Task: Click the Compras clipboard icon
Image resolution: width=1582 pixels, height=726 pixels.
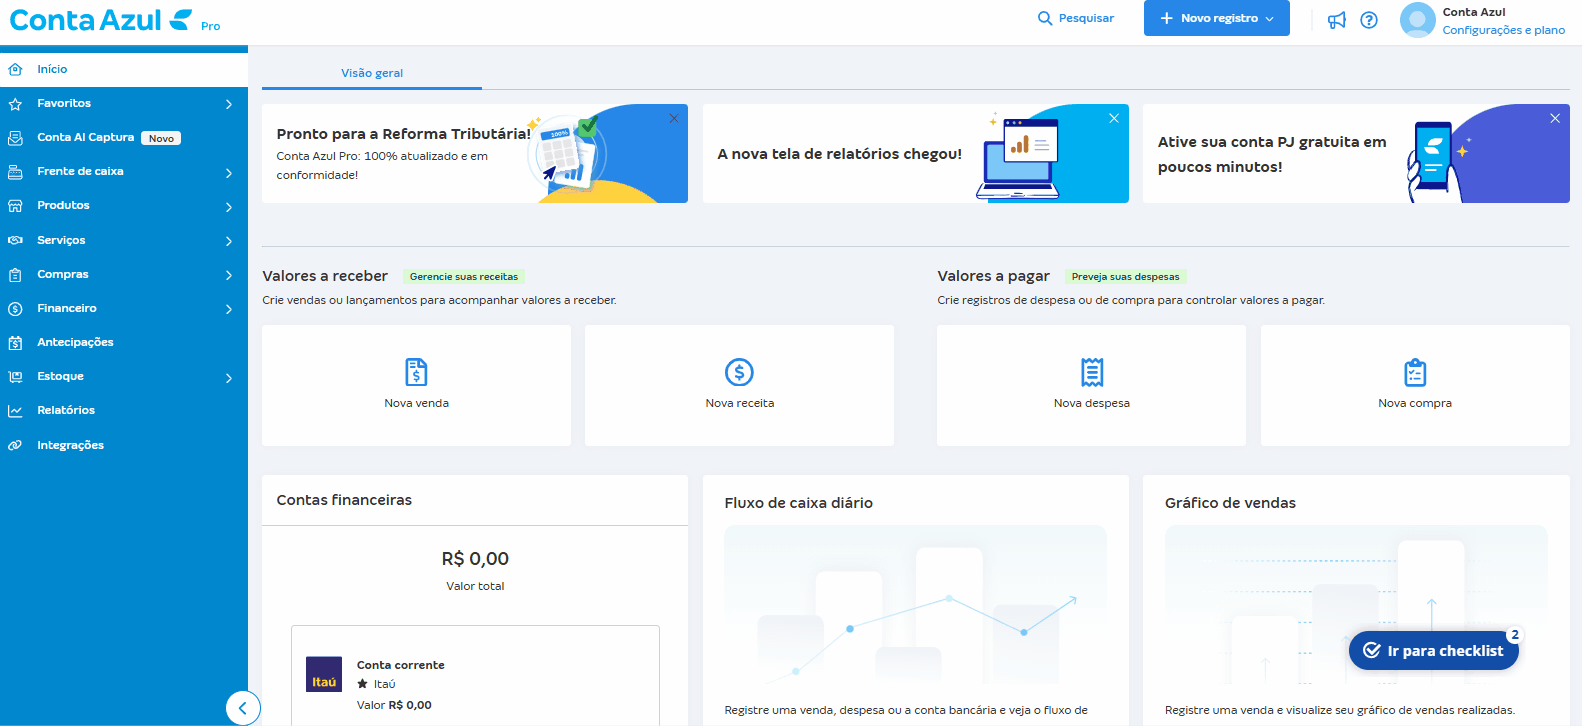Action: (15, 274)
